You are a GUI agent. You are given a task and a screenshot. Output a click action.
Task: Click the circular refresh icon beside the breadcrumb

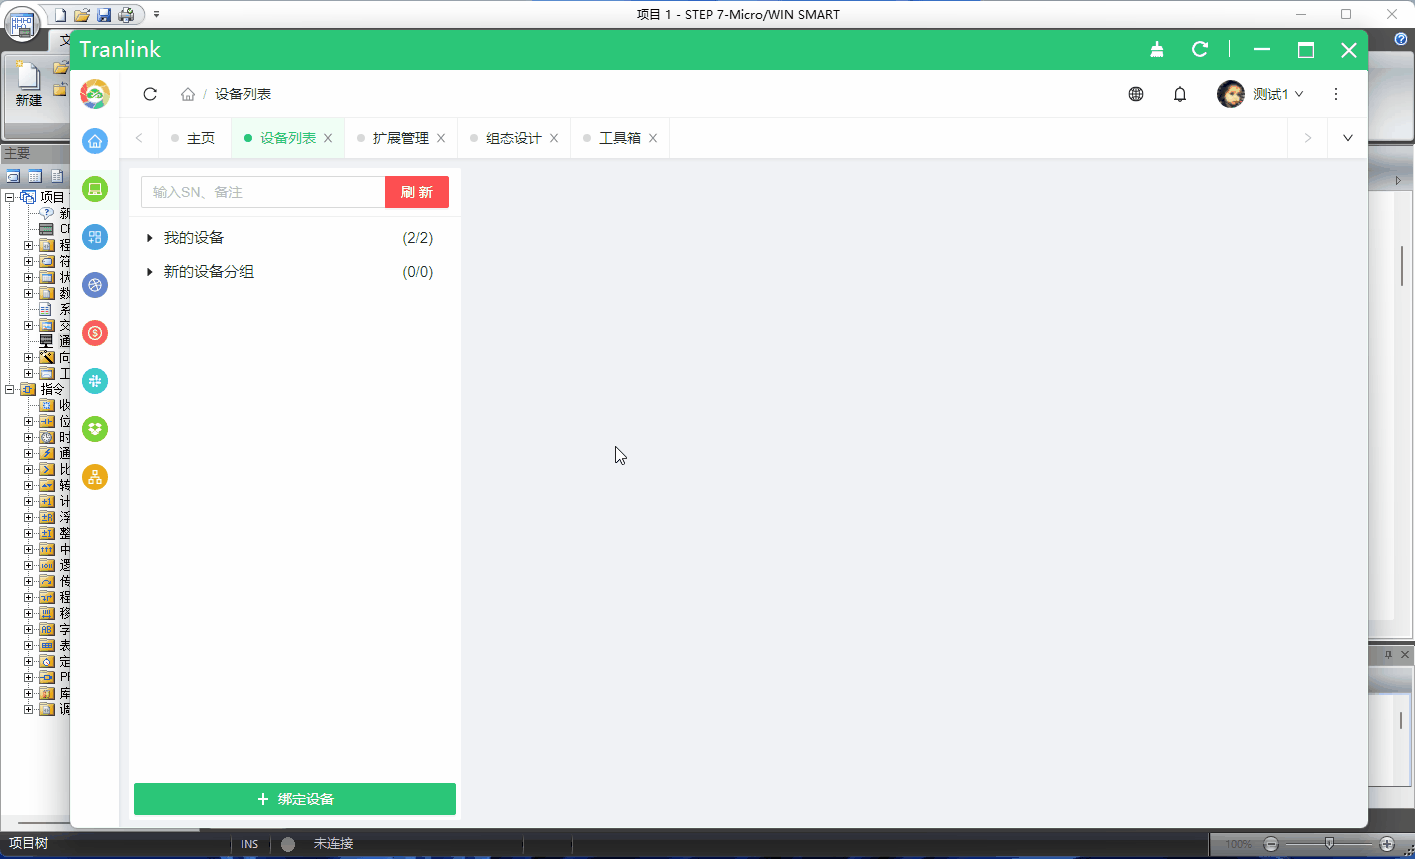tap(150, 94)
